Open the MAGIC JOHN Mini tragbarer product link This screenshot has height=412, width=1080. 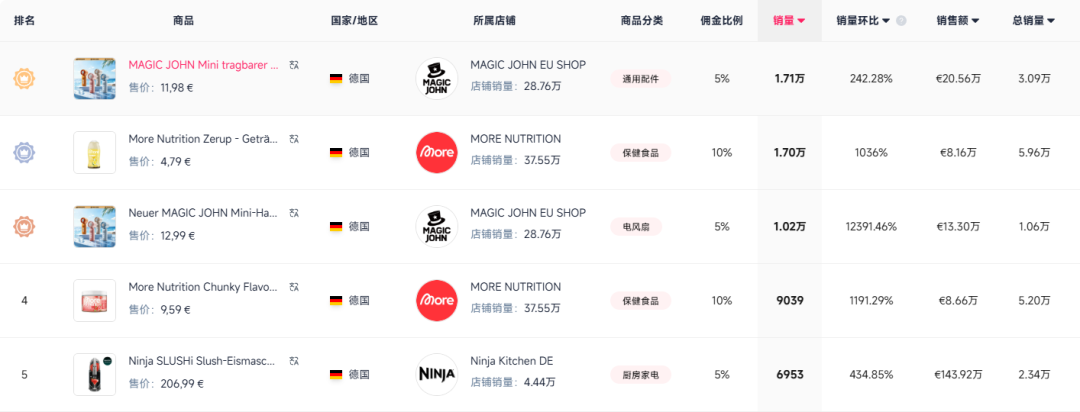click(204, 65)
